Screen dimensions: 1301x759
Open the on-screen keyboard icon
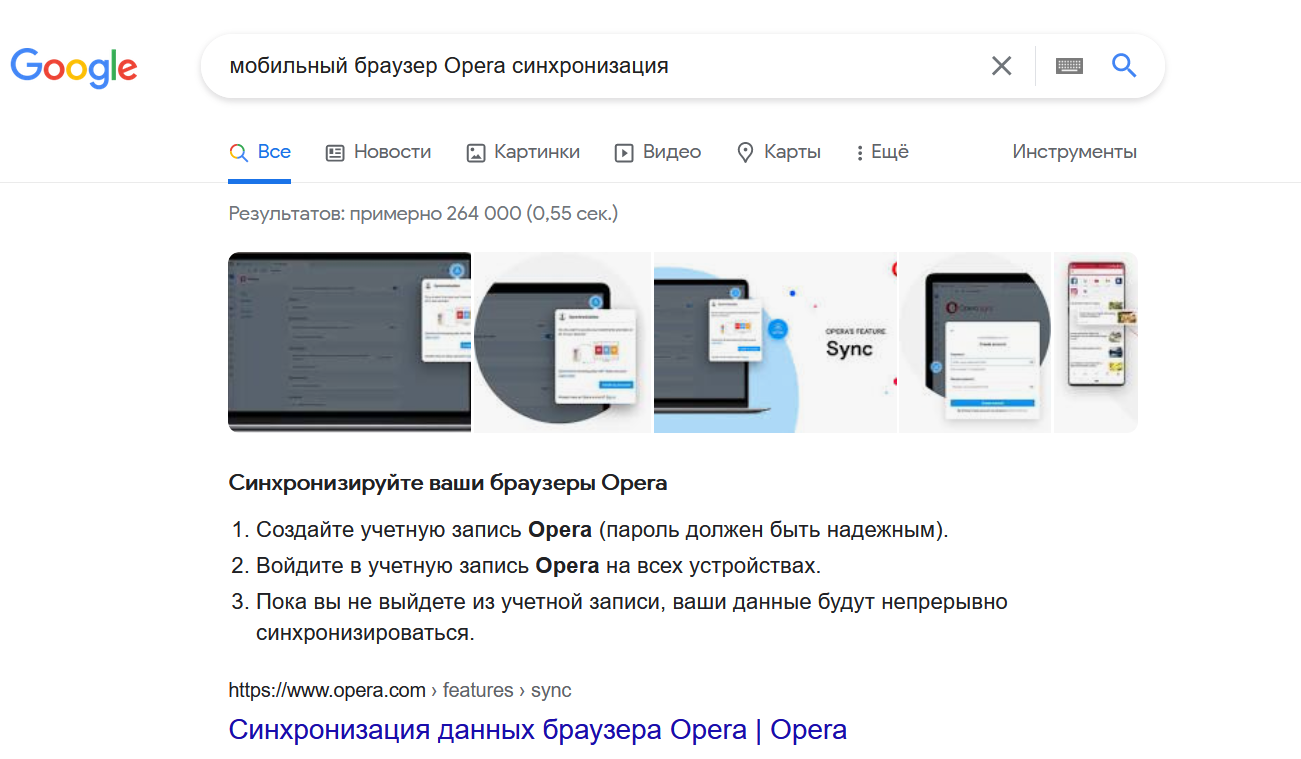[1069, 66]
